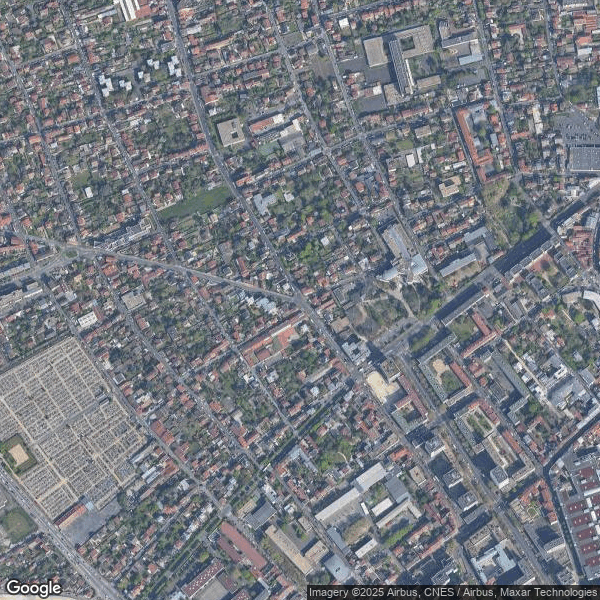Click the blue-gray roofed complex right of center
The image size is (600, 600).
click(400, 250)
